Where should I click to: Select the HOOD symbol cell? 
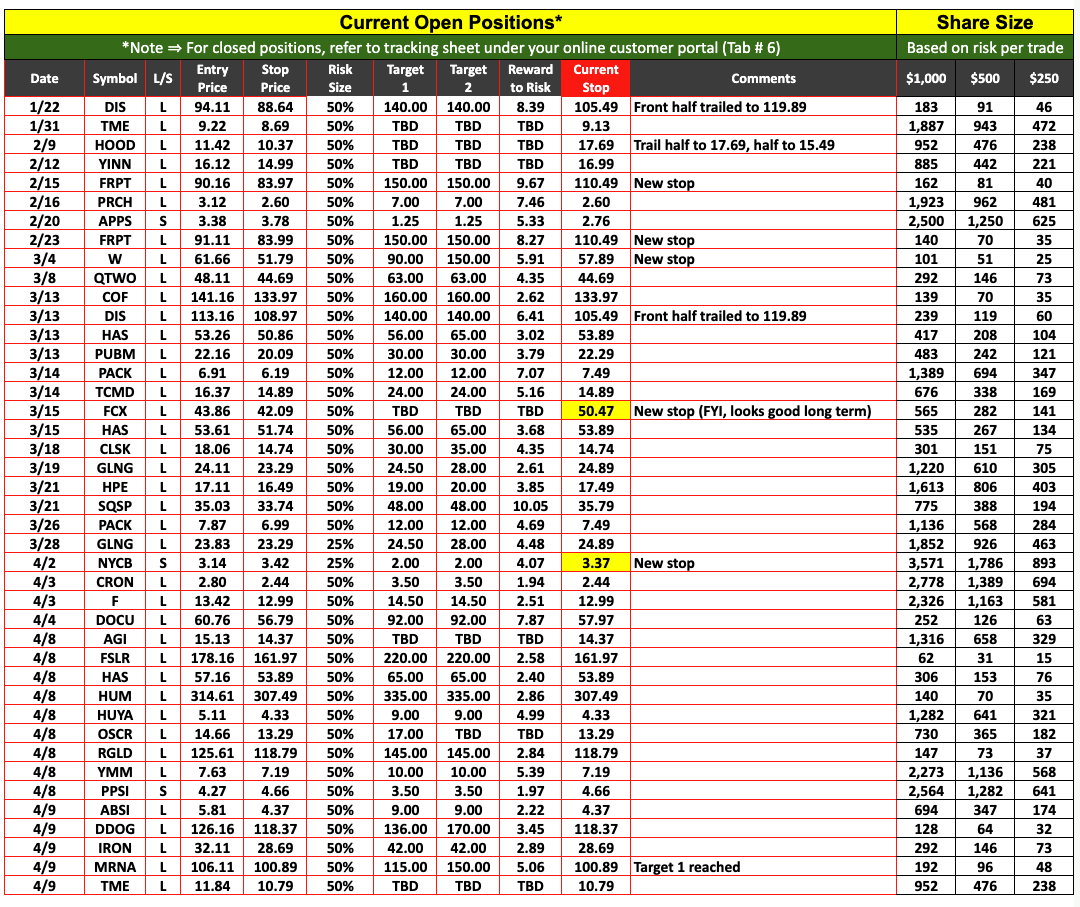click(x=115, y=145)
